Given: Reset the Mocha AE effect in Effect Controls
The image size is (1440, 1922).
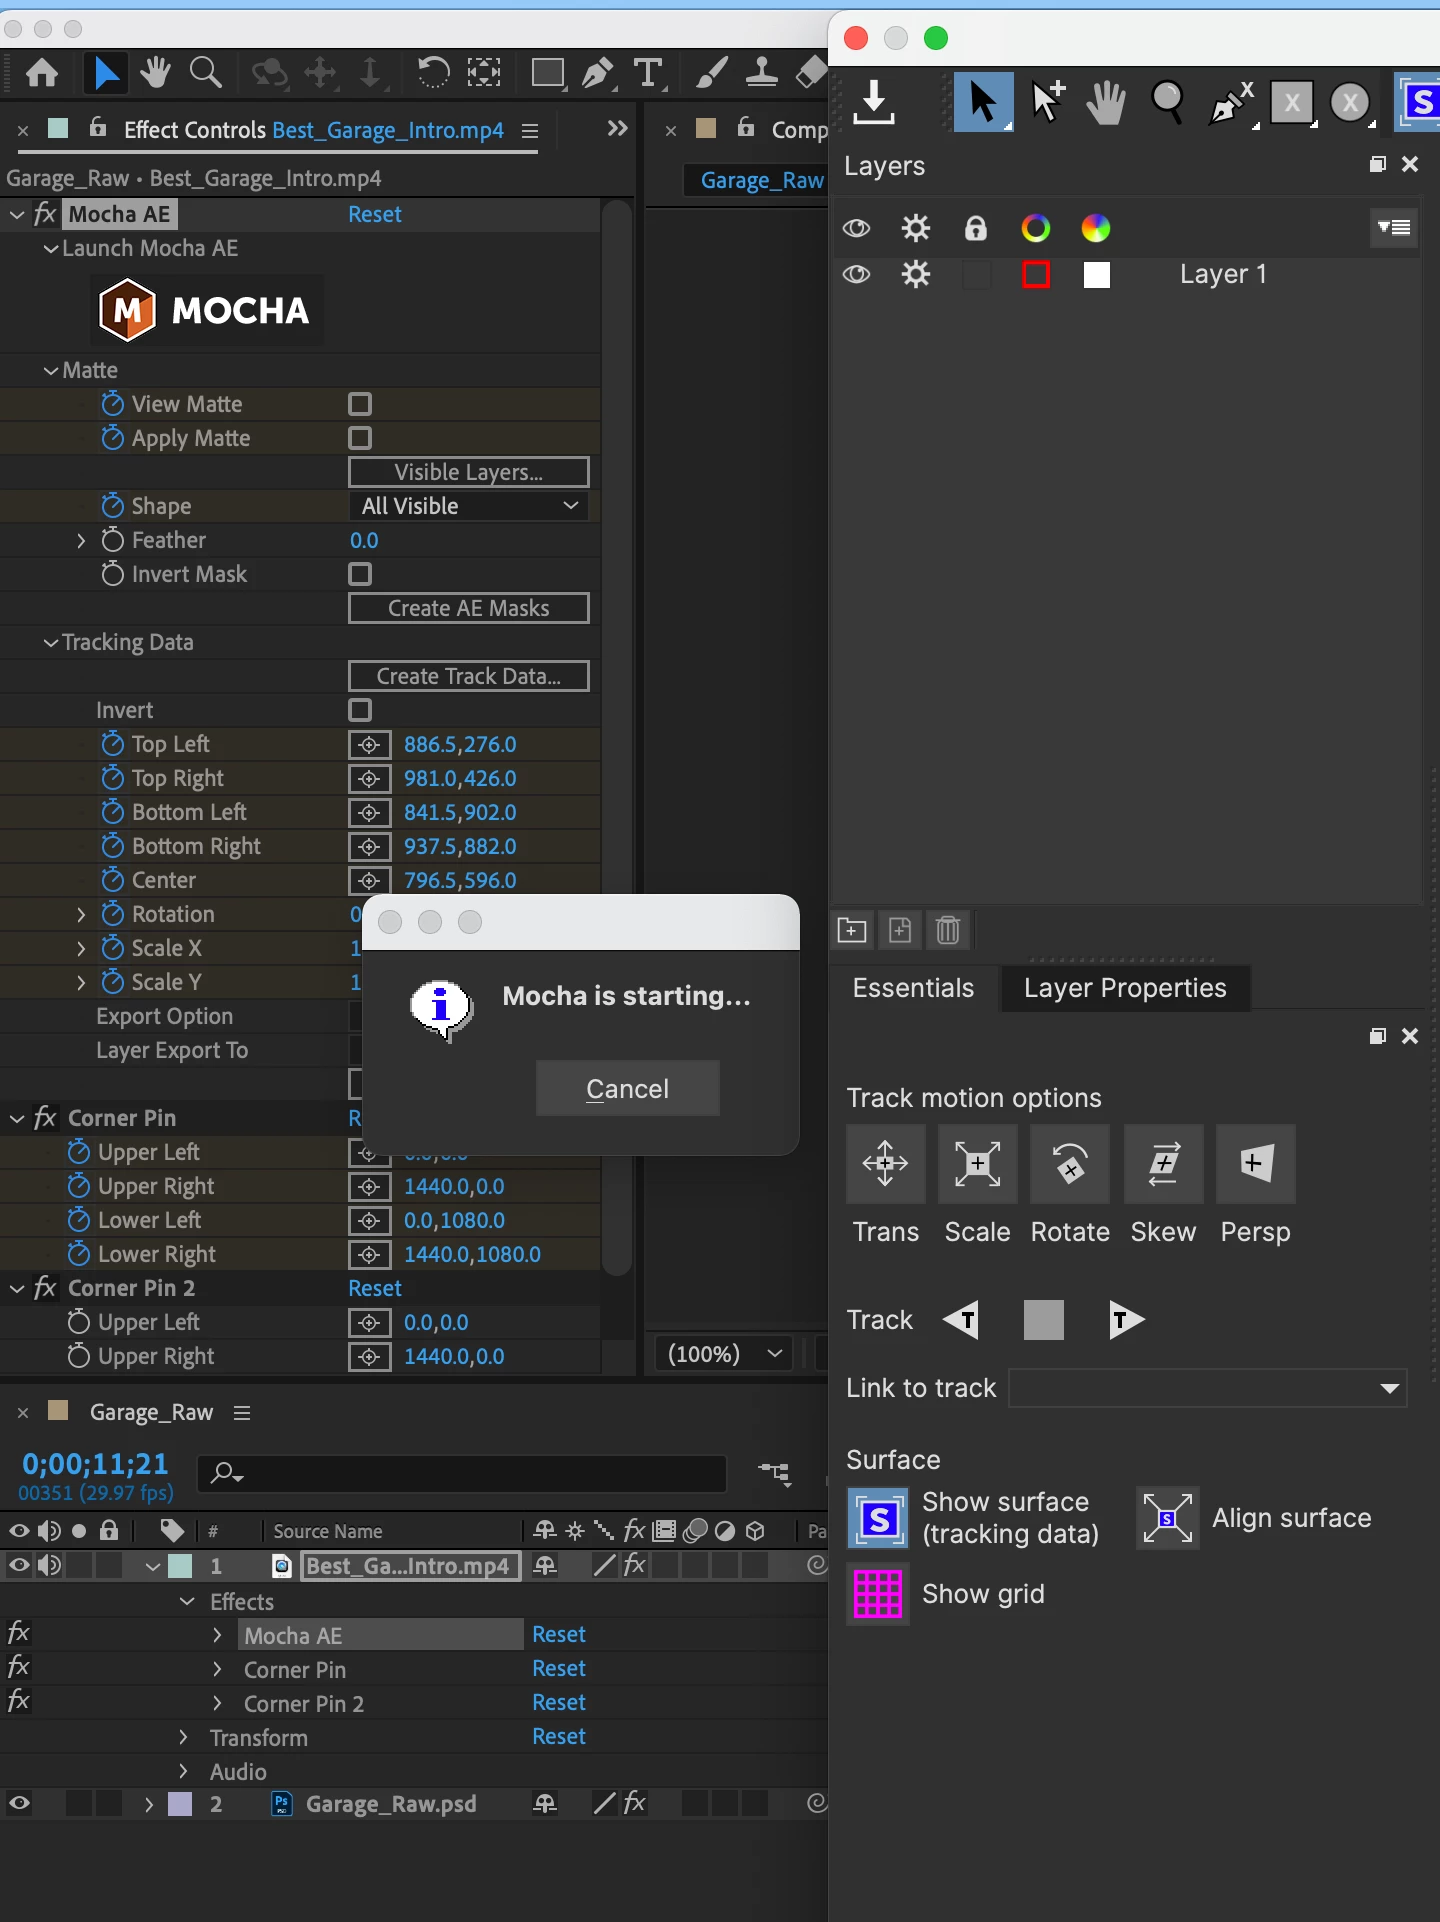Looking at the screenshot, I should pos(375,214).
